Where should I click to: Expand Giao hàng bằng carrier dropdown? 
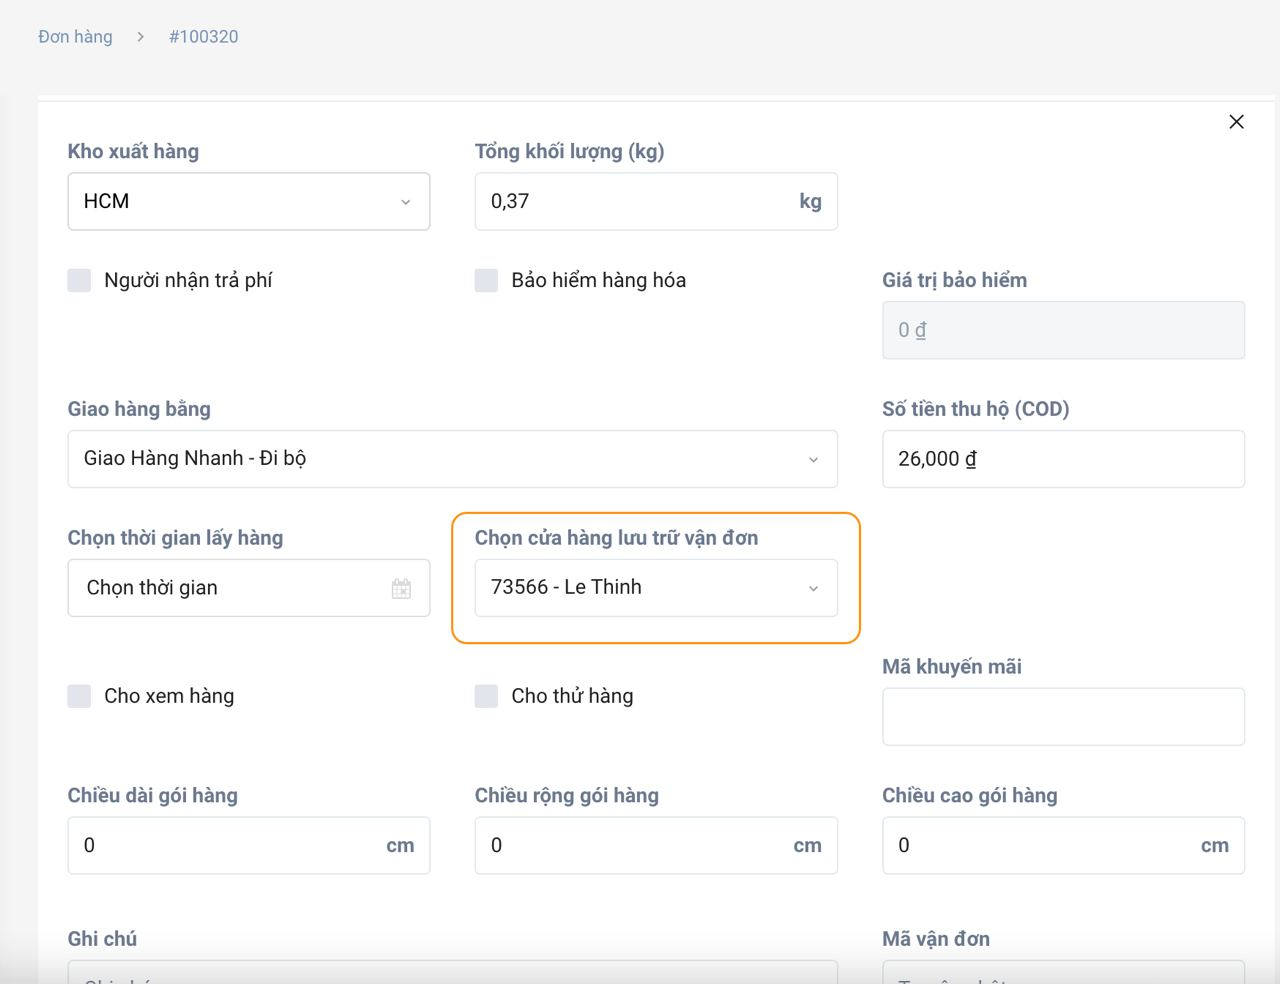(x=452, y=459)
